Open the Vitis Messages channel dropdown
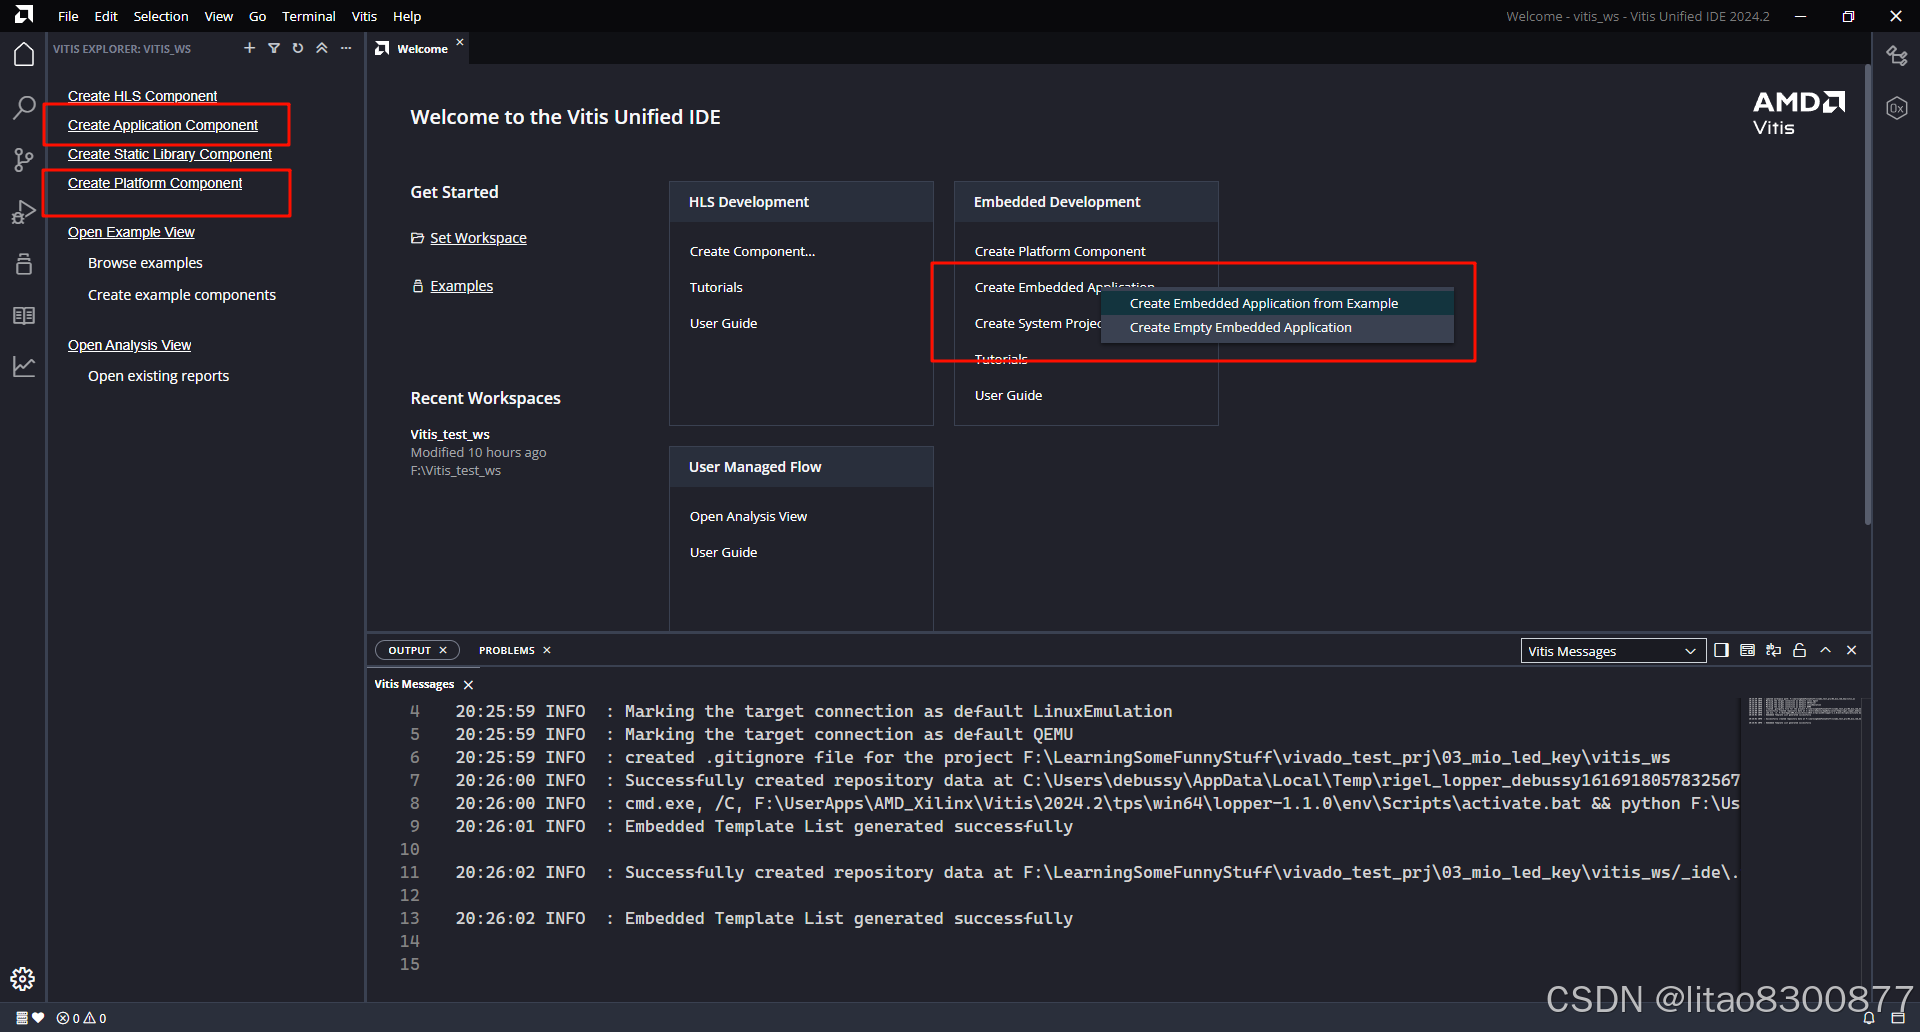1920x1032 pixels. [x=1613, y=651]
